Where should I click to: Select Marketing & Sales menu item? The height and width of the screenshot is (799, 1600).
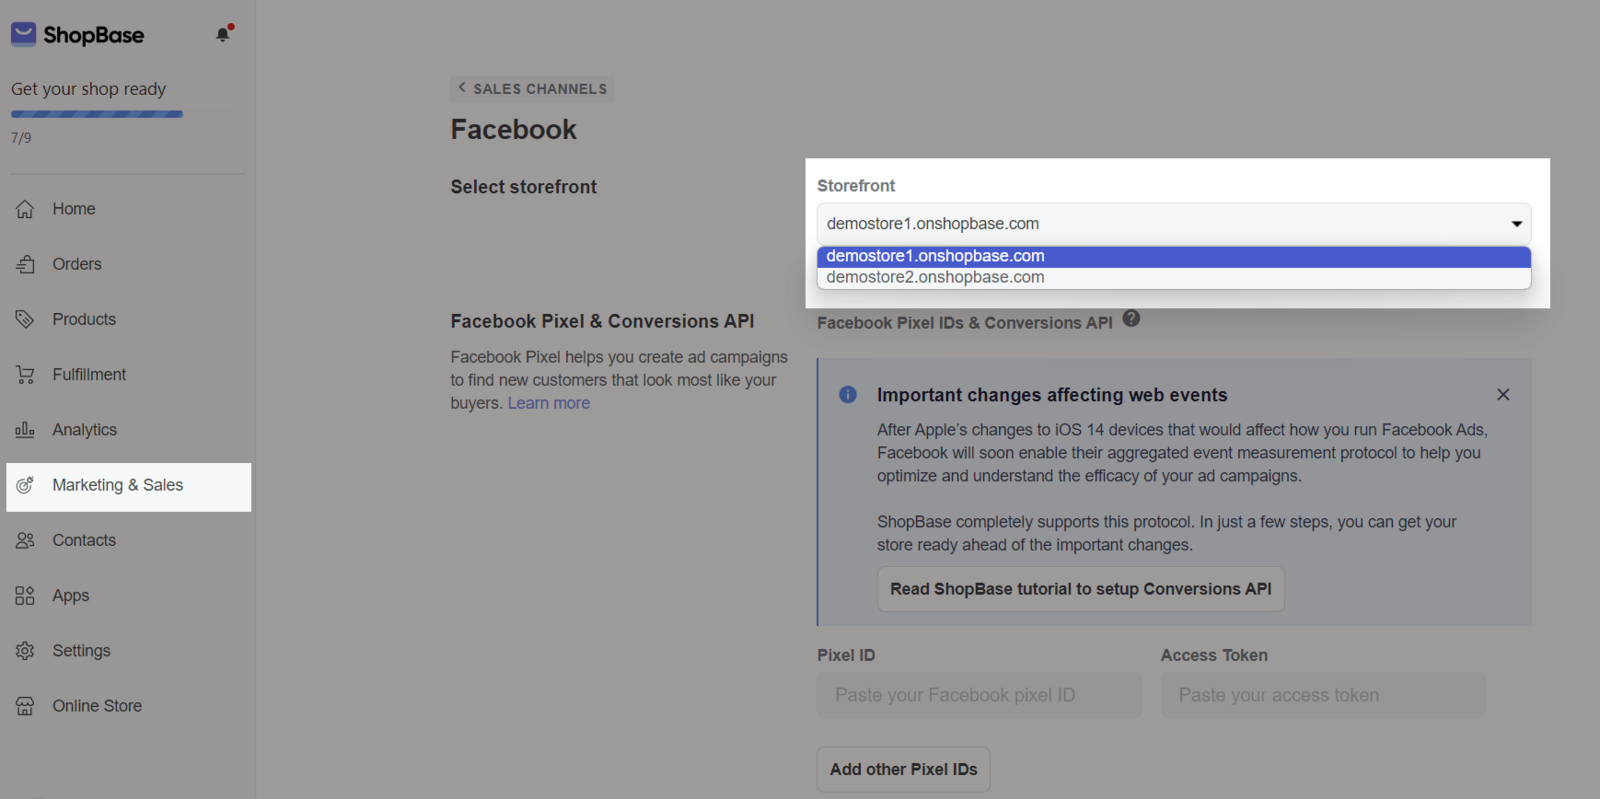128,487
